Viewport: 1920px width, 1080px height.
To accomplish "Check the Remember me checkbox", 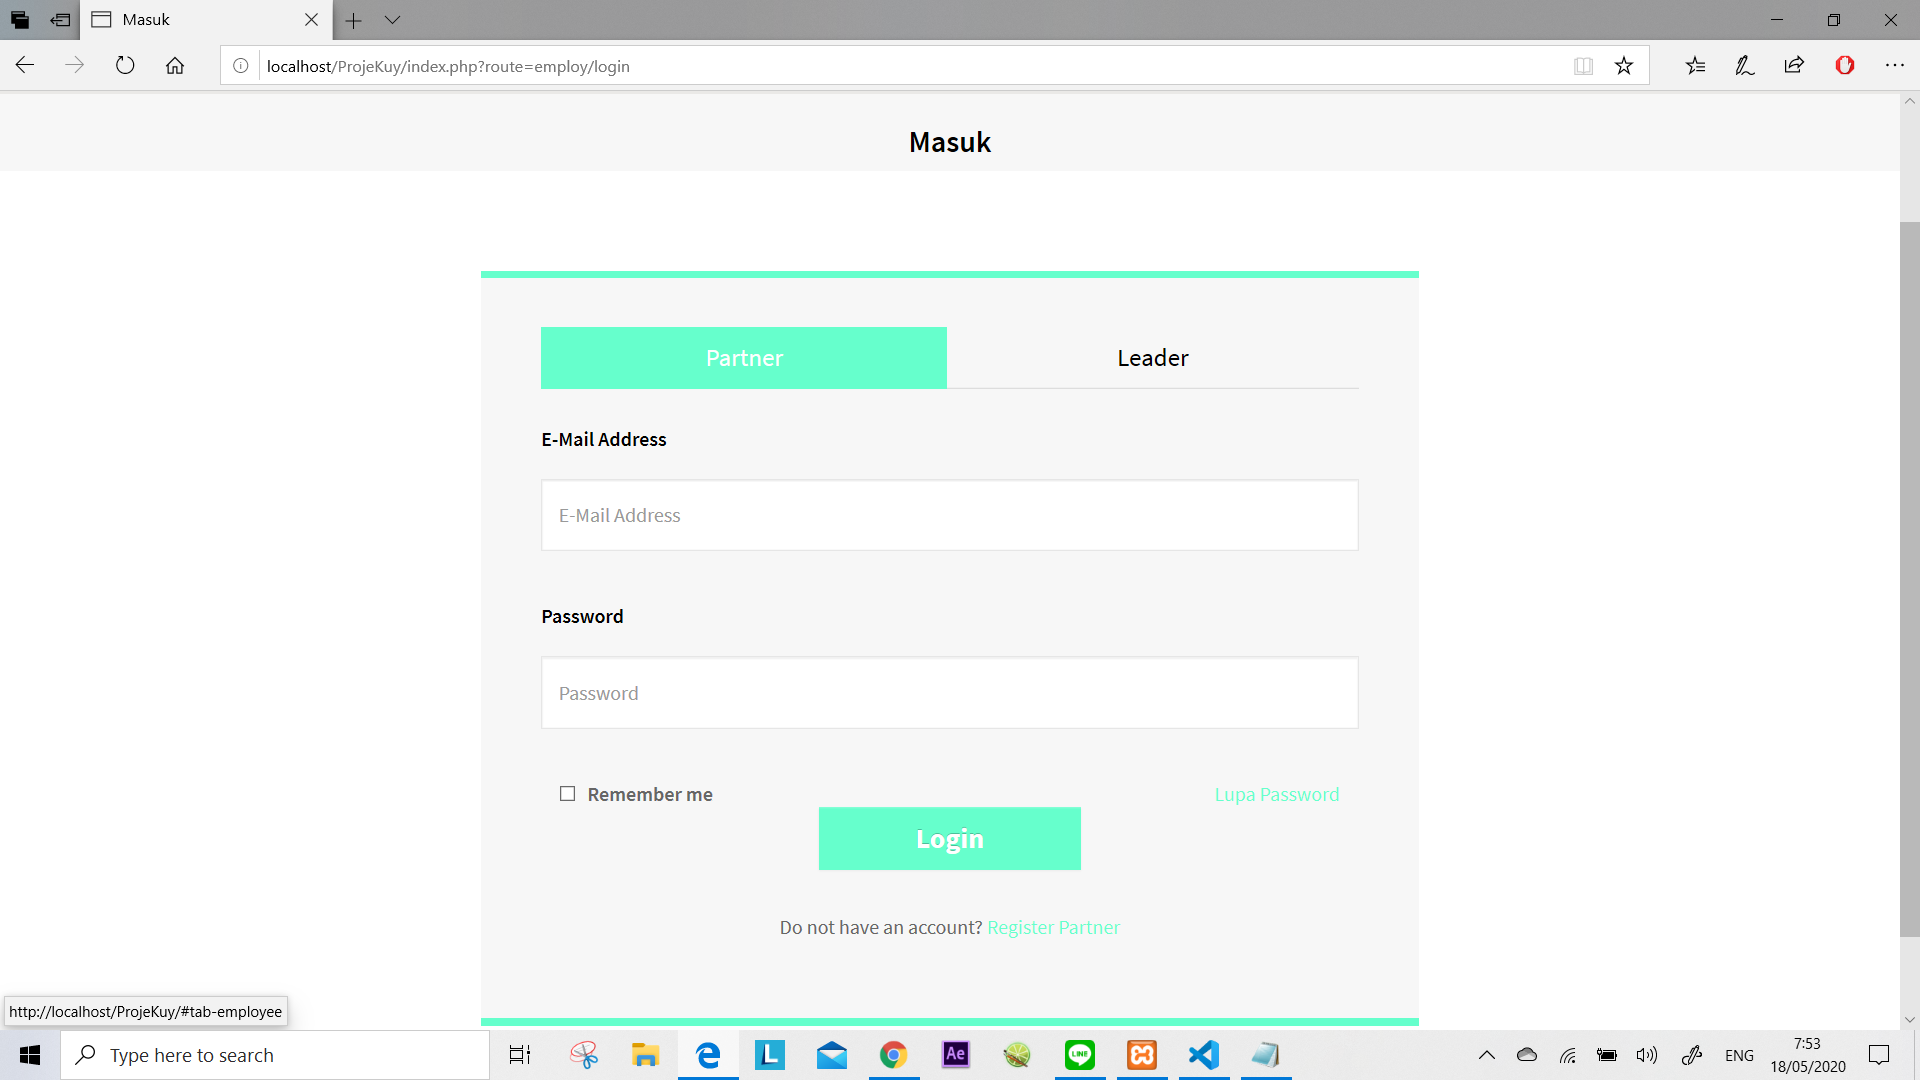I will pyautogui.click(x=567, y=794).
